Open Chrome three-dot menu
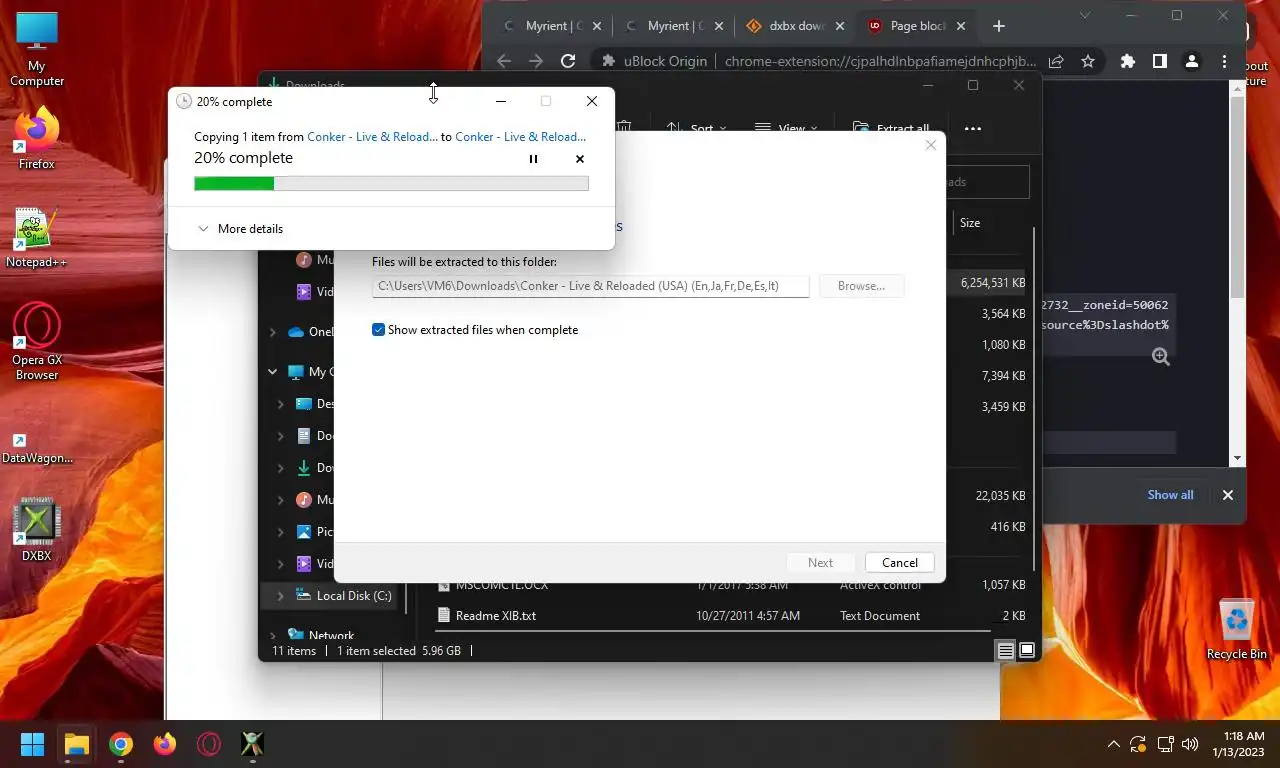This screenshot has height=768, width=1280. [x=1224, y=61]
